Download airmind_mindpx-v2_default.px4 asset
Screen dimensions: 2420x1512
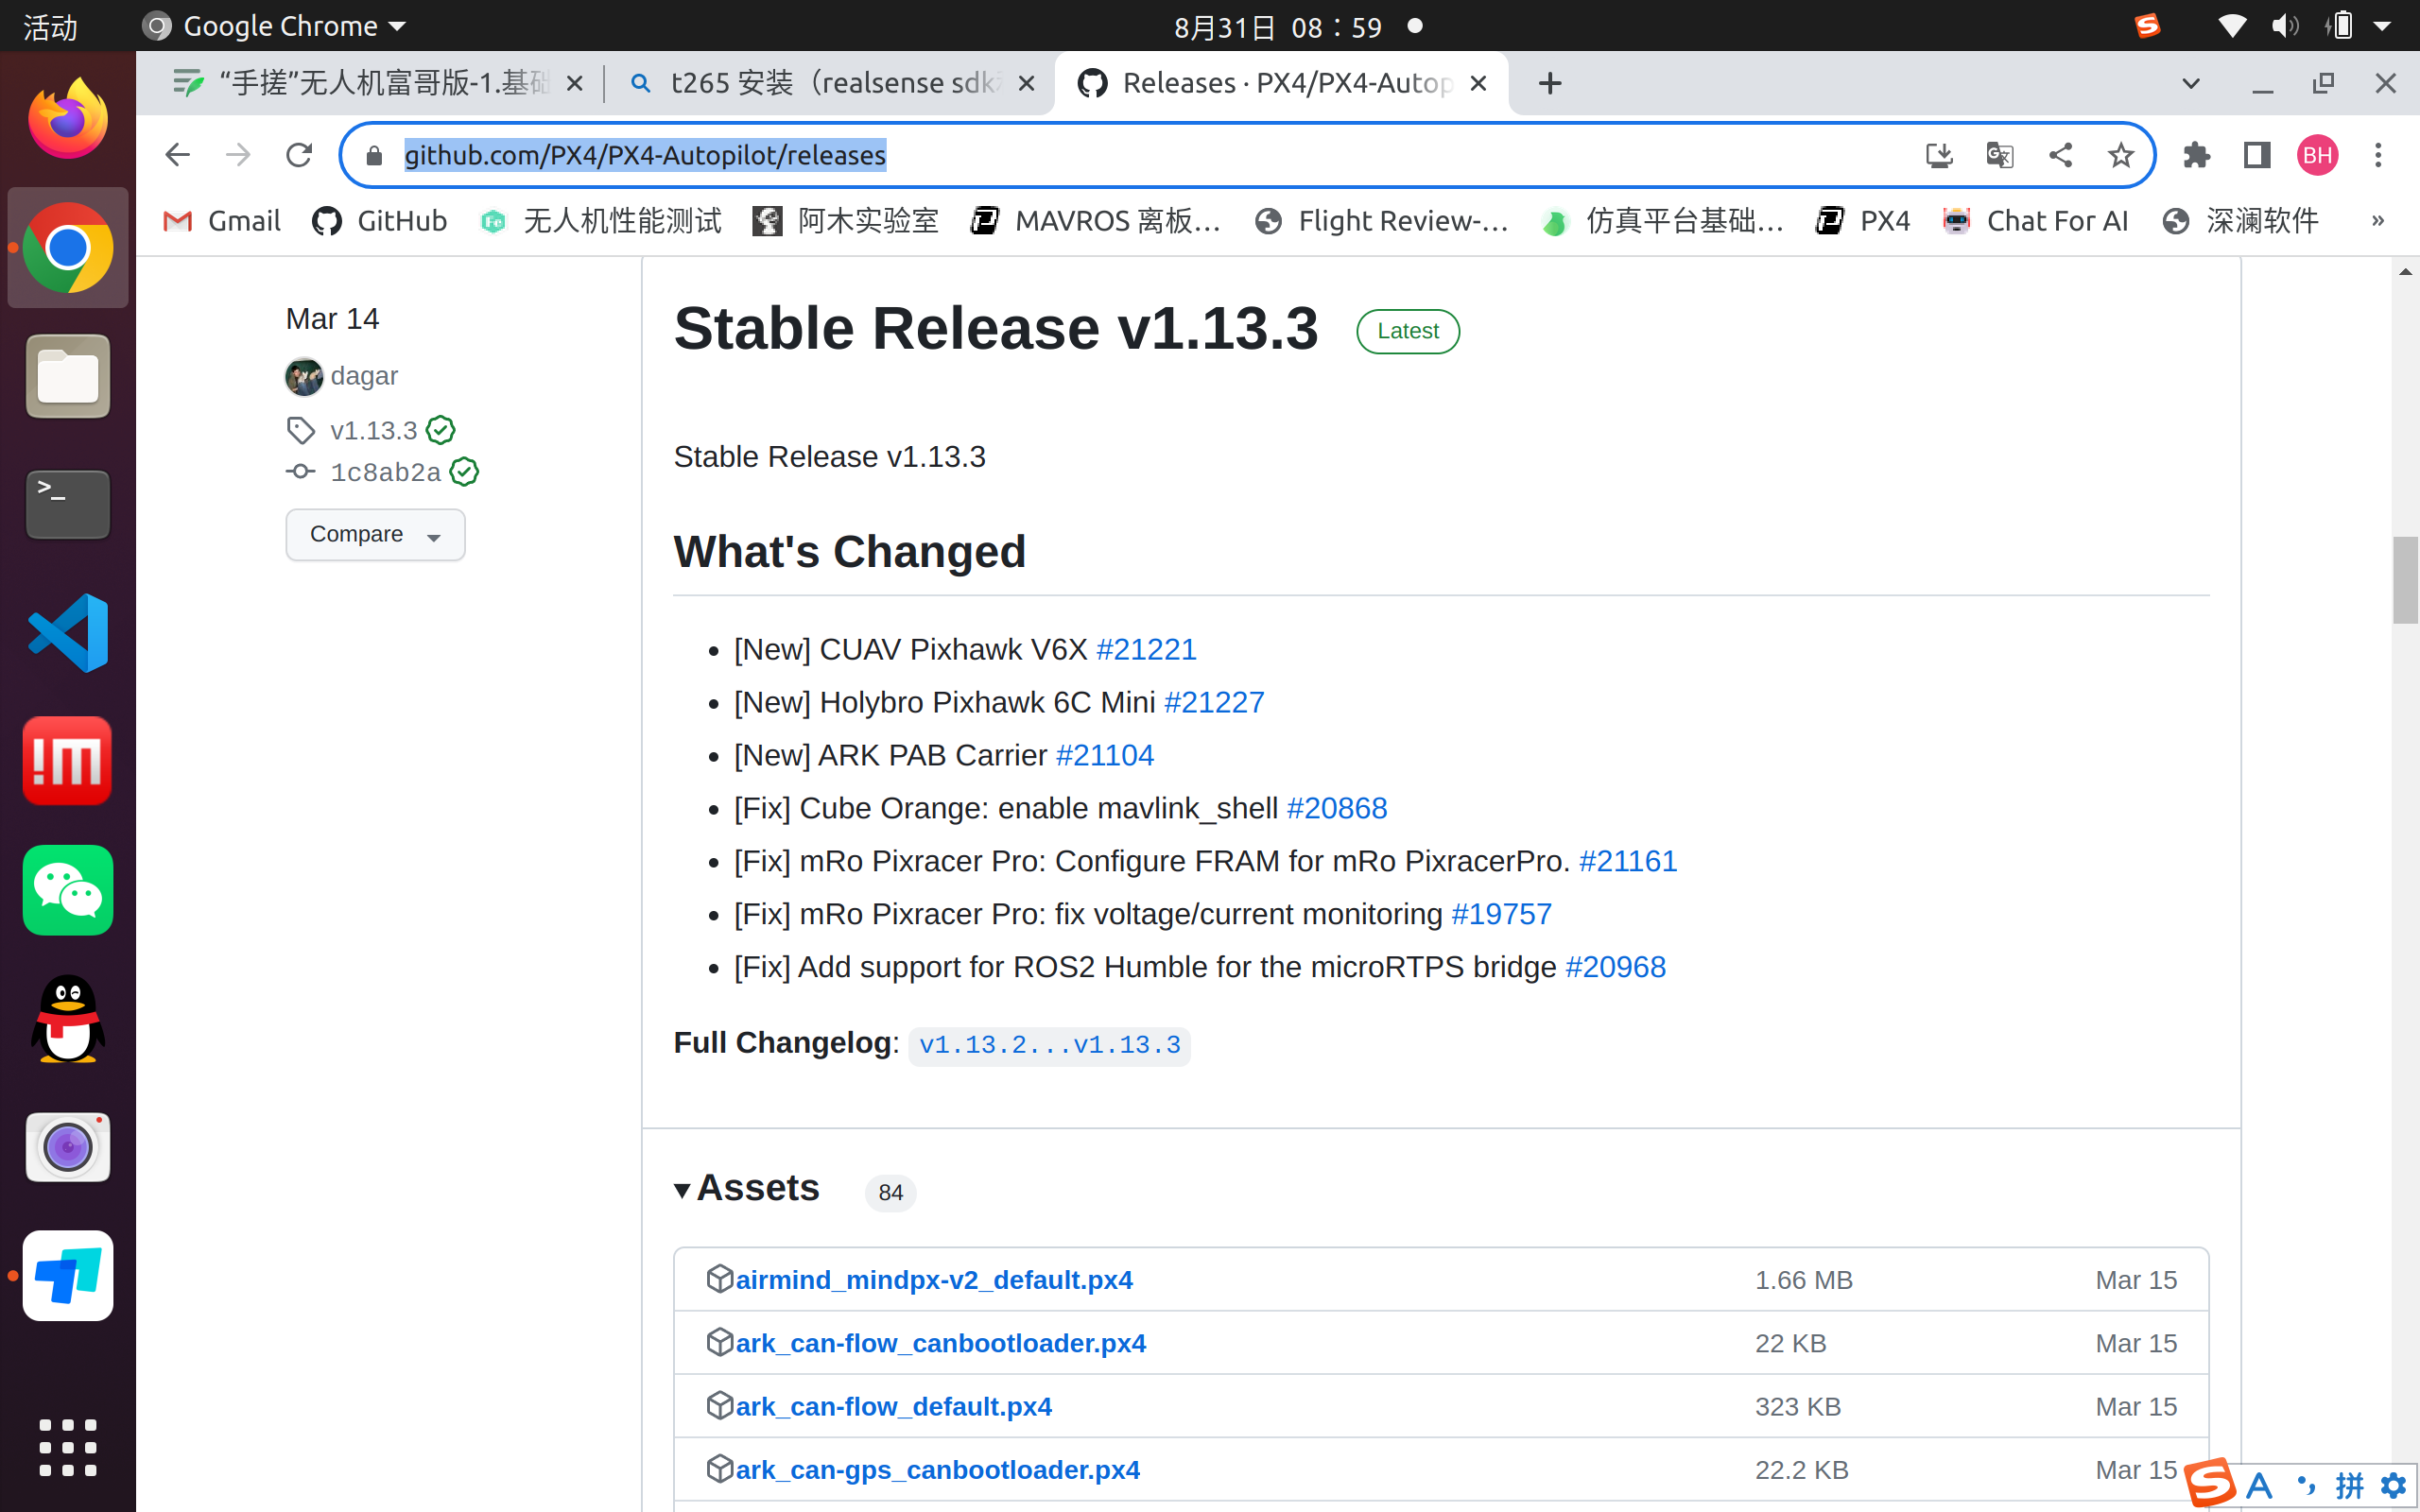click(x=934, y=1280)
